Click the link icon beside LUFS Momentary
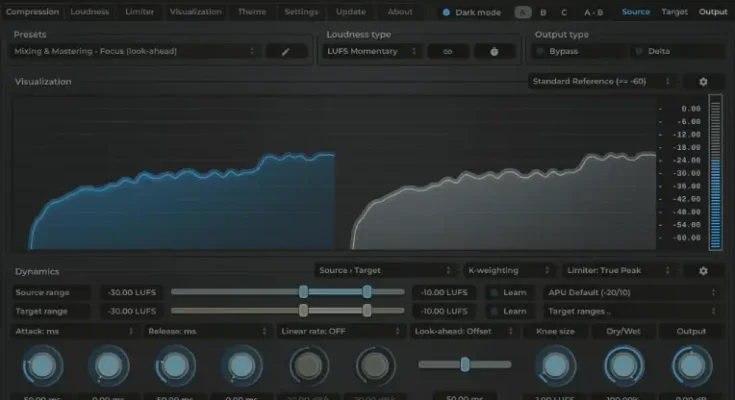 [447, 51]
